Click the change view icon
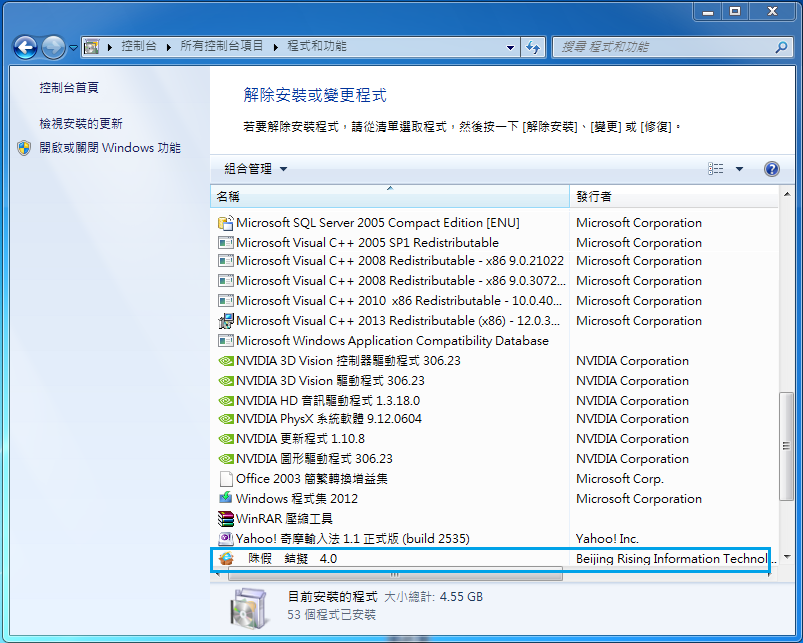The image size is (803, 643). click(x=715, y=169)
